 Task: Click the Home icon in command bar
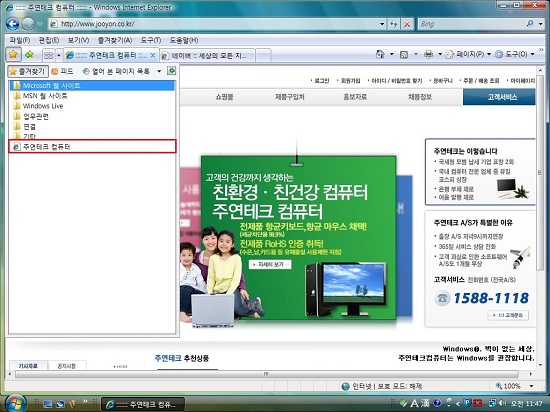click(380, 54)
